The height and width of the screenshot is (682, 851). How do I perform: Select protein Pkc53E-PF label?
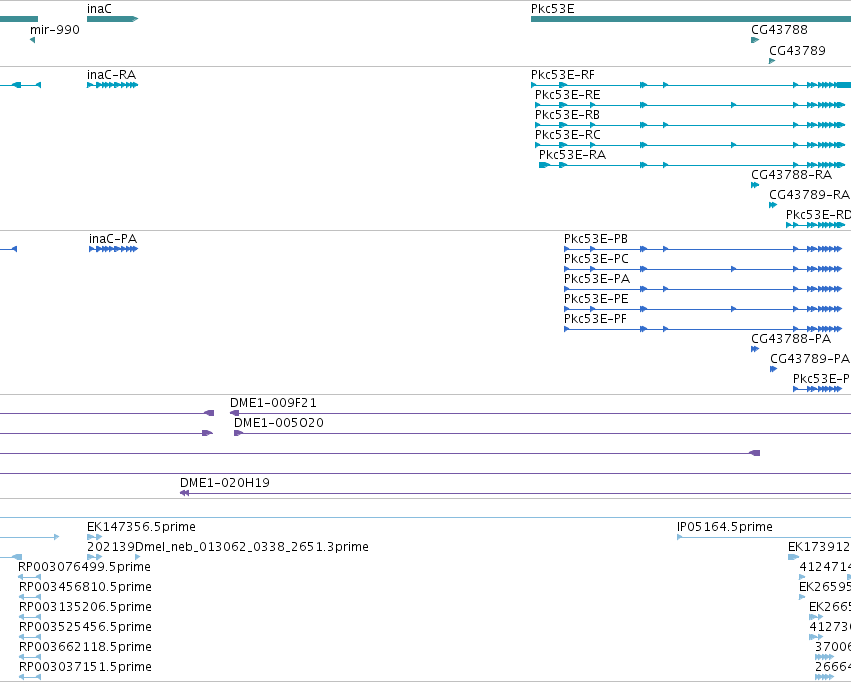pyautogui.click(x=595, y=319)
